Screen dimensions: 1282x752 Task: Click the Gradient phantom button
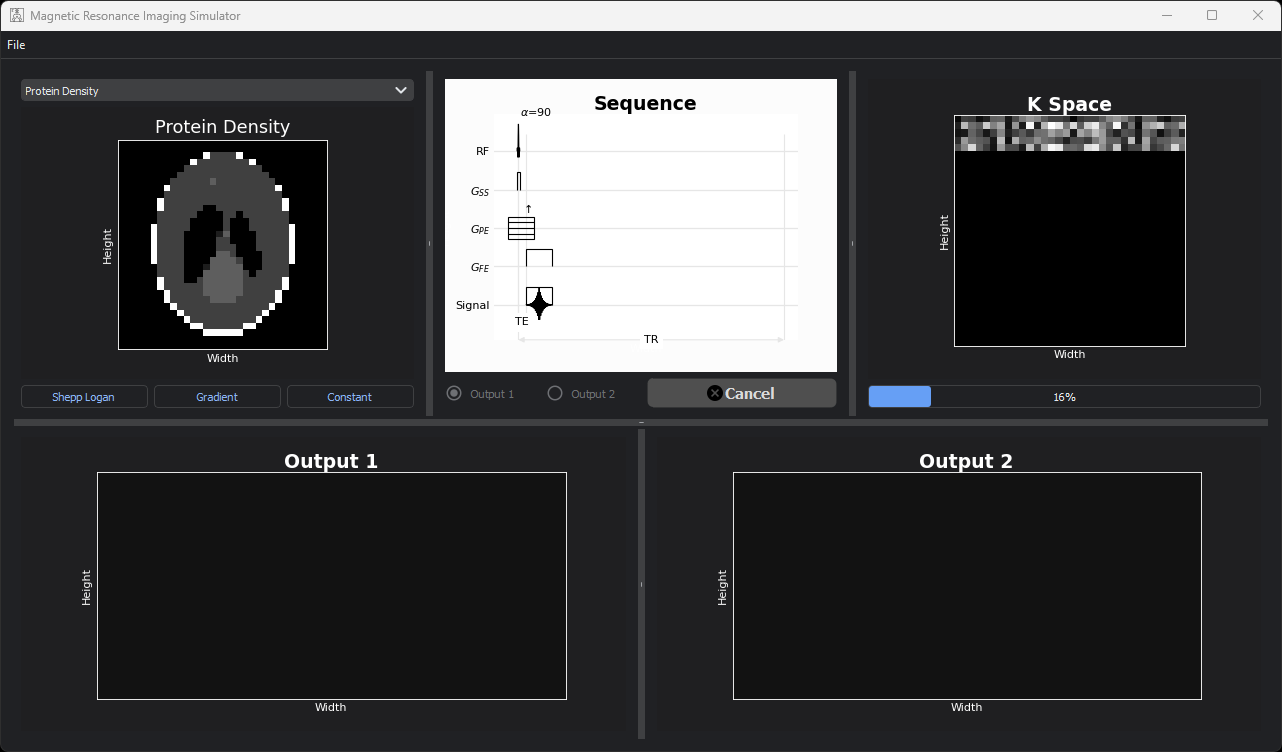217,397
